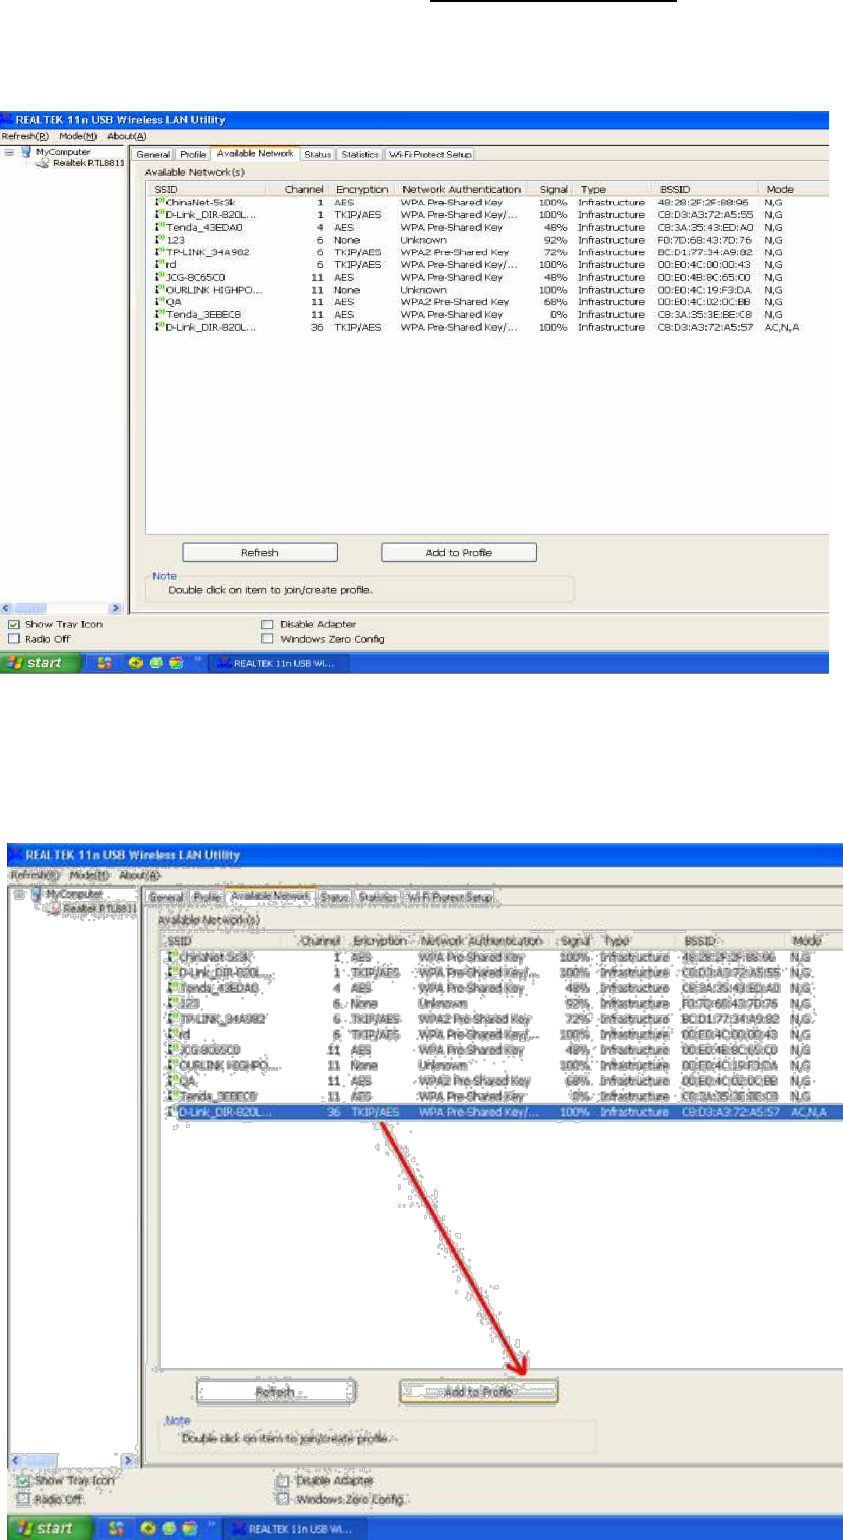Click Realtek adapter icon in second screenshot tree
The width and height of the screenshot is (843, 1540).
point(56,907)
